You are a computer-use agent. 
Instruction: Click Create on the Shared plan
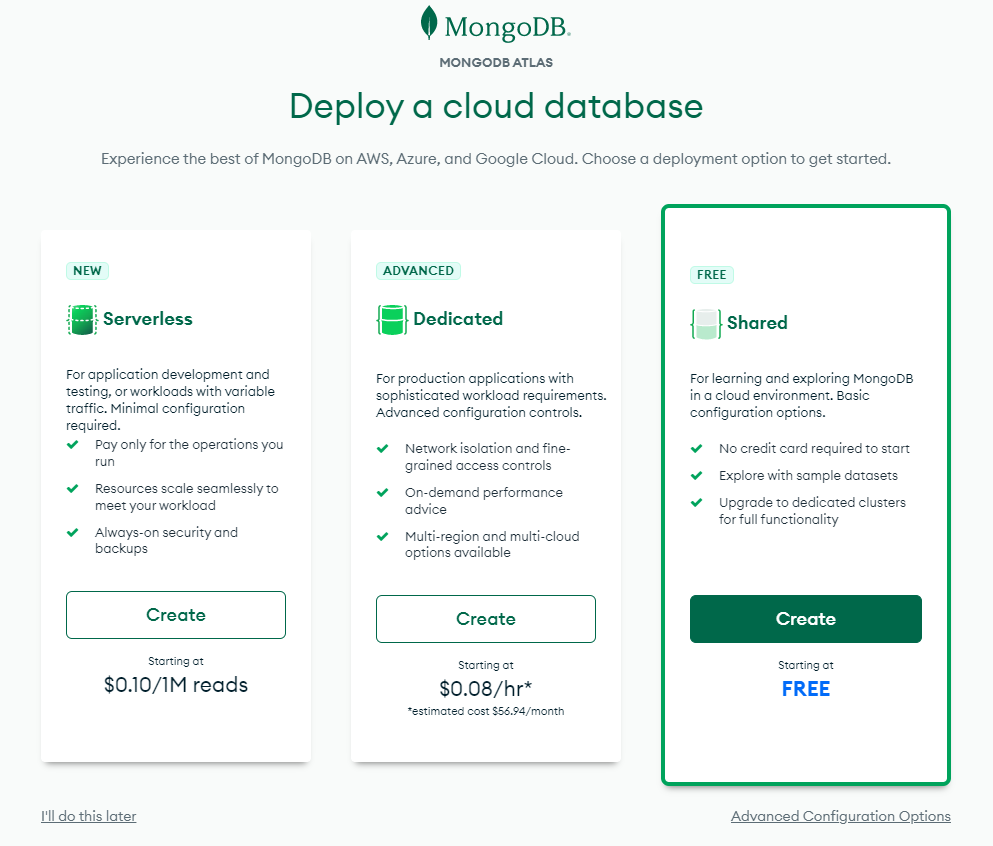click(x=806, y=619)
